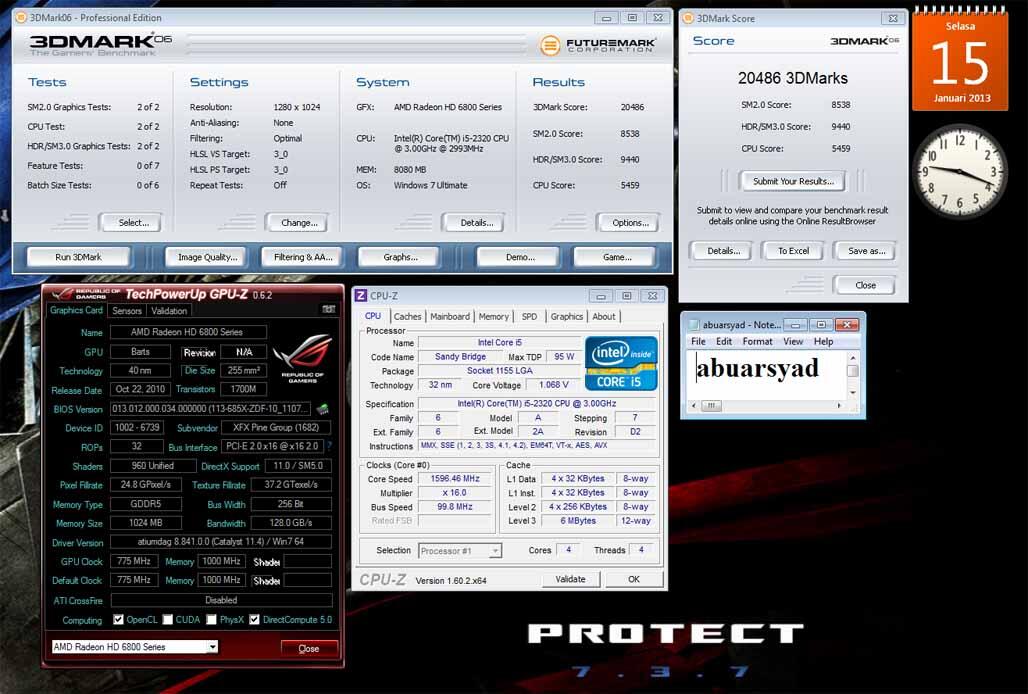Click the Run 3DMark button
Viewport: 1028px width, 694px height.
pyautogui.click(x=79, y=257)
